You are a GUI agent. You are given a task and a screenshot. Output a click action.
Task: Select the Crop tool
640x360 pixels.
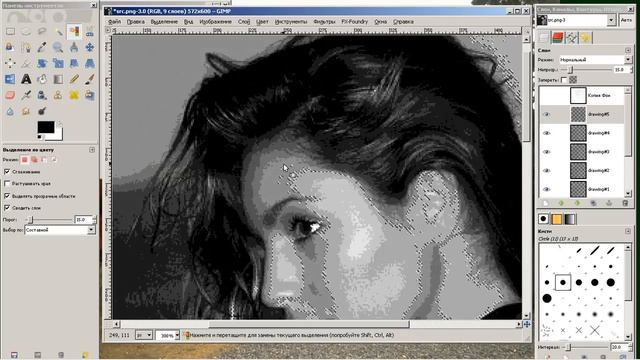(x=26, y=63)
